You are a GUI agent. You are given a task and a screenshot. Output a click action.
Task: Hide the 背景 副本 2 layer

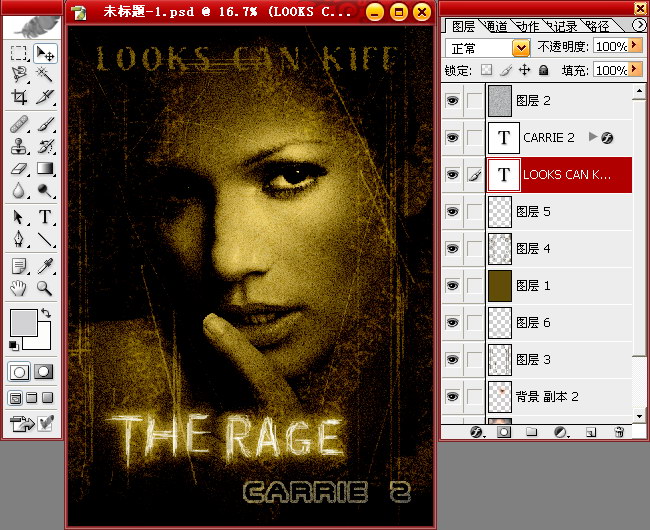click(x=452, y=397)
